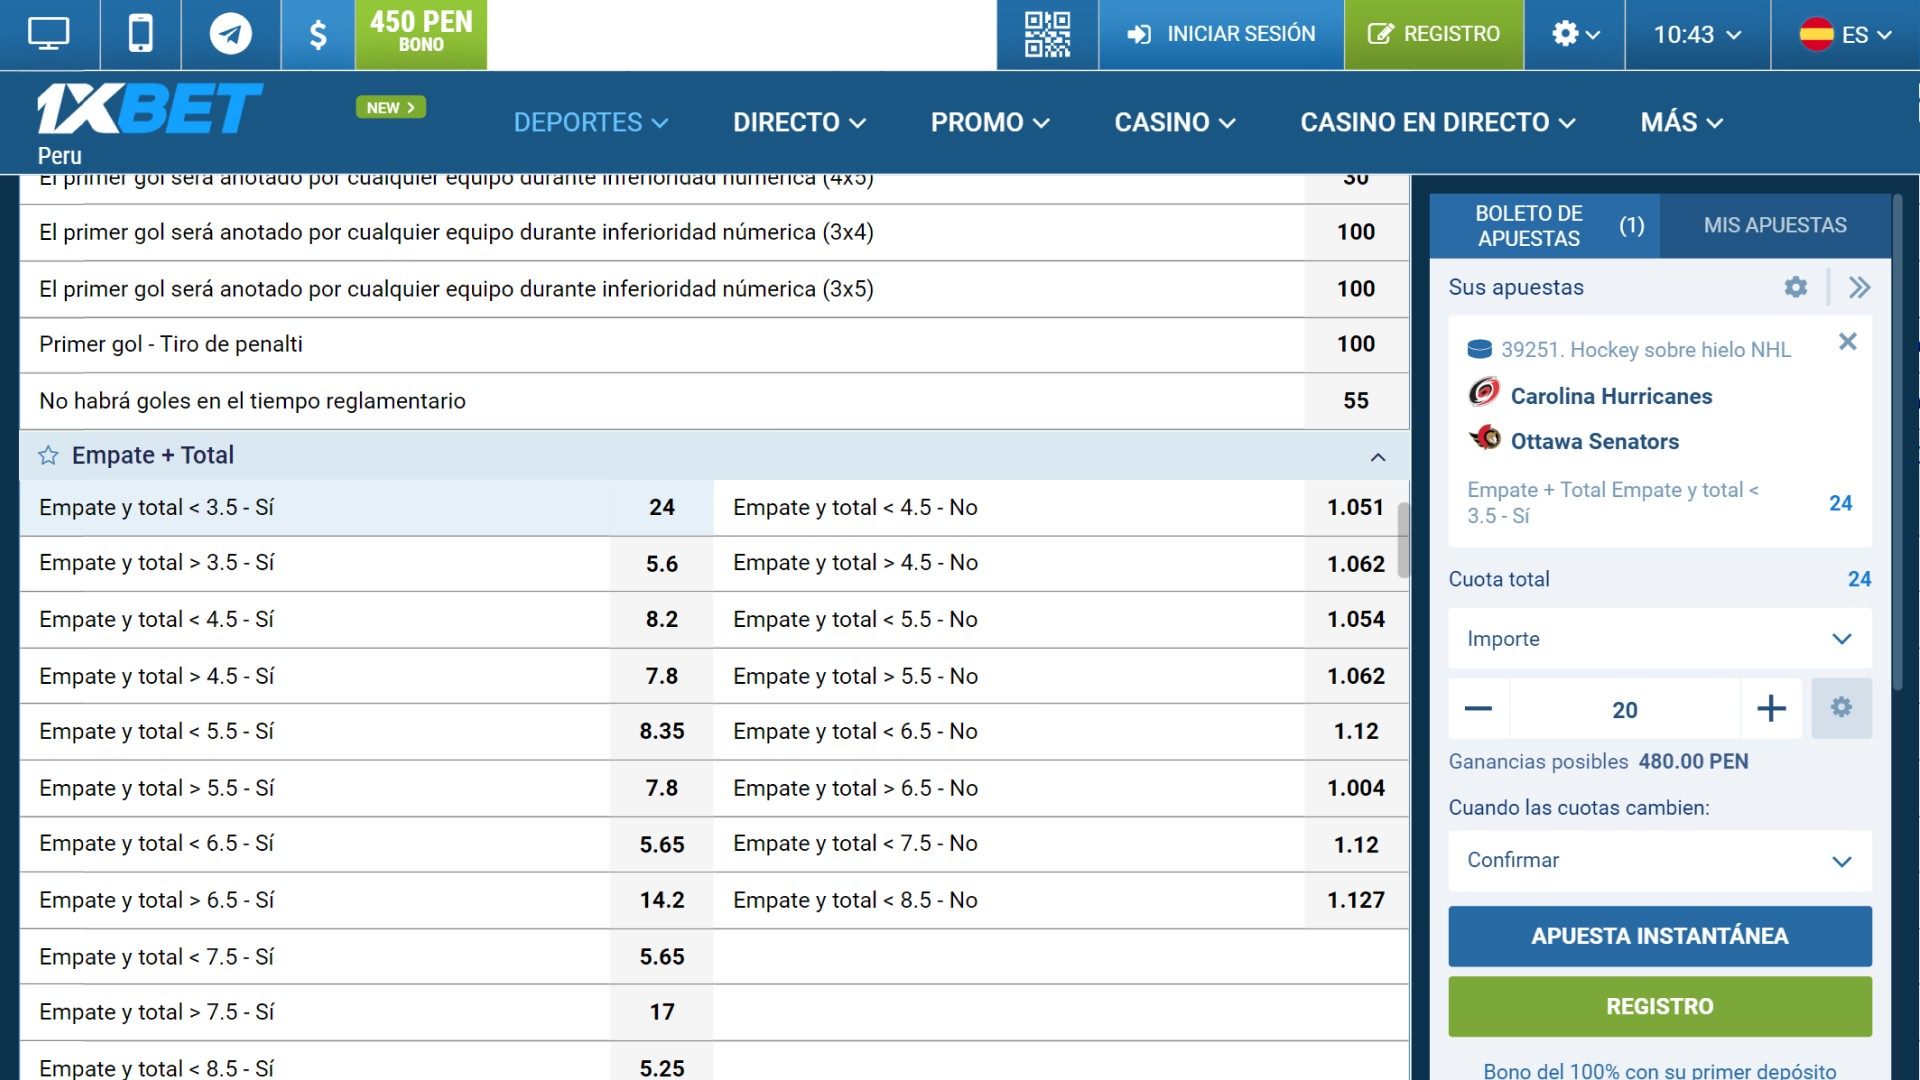Click the APUESTA INSTANTÁNEA button

tap(1660, 935)
